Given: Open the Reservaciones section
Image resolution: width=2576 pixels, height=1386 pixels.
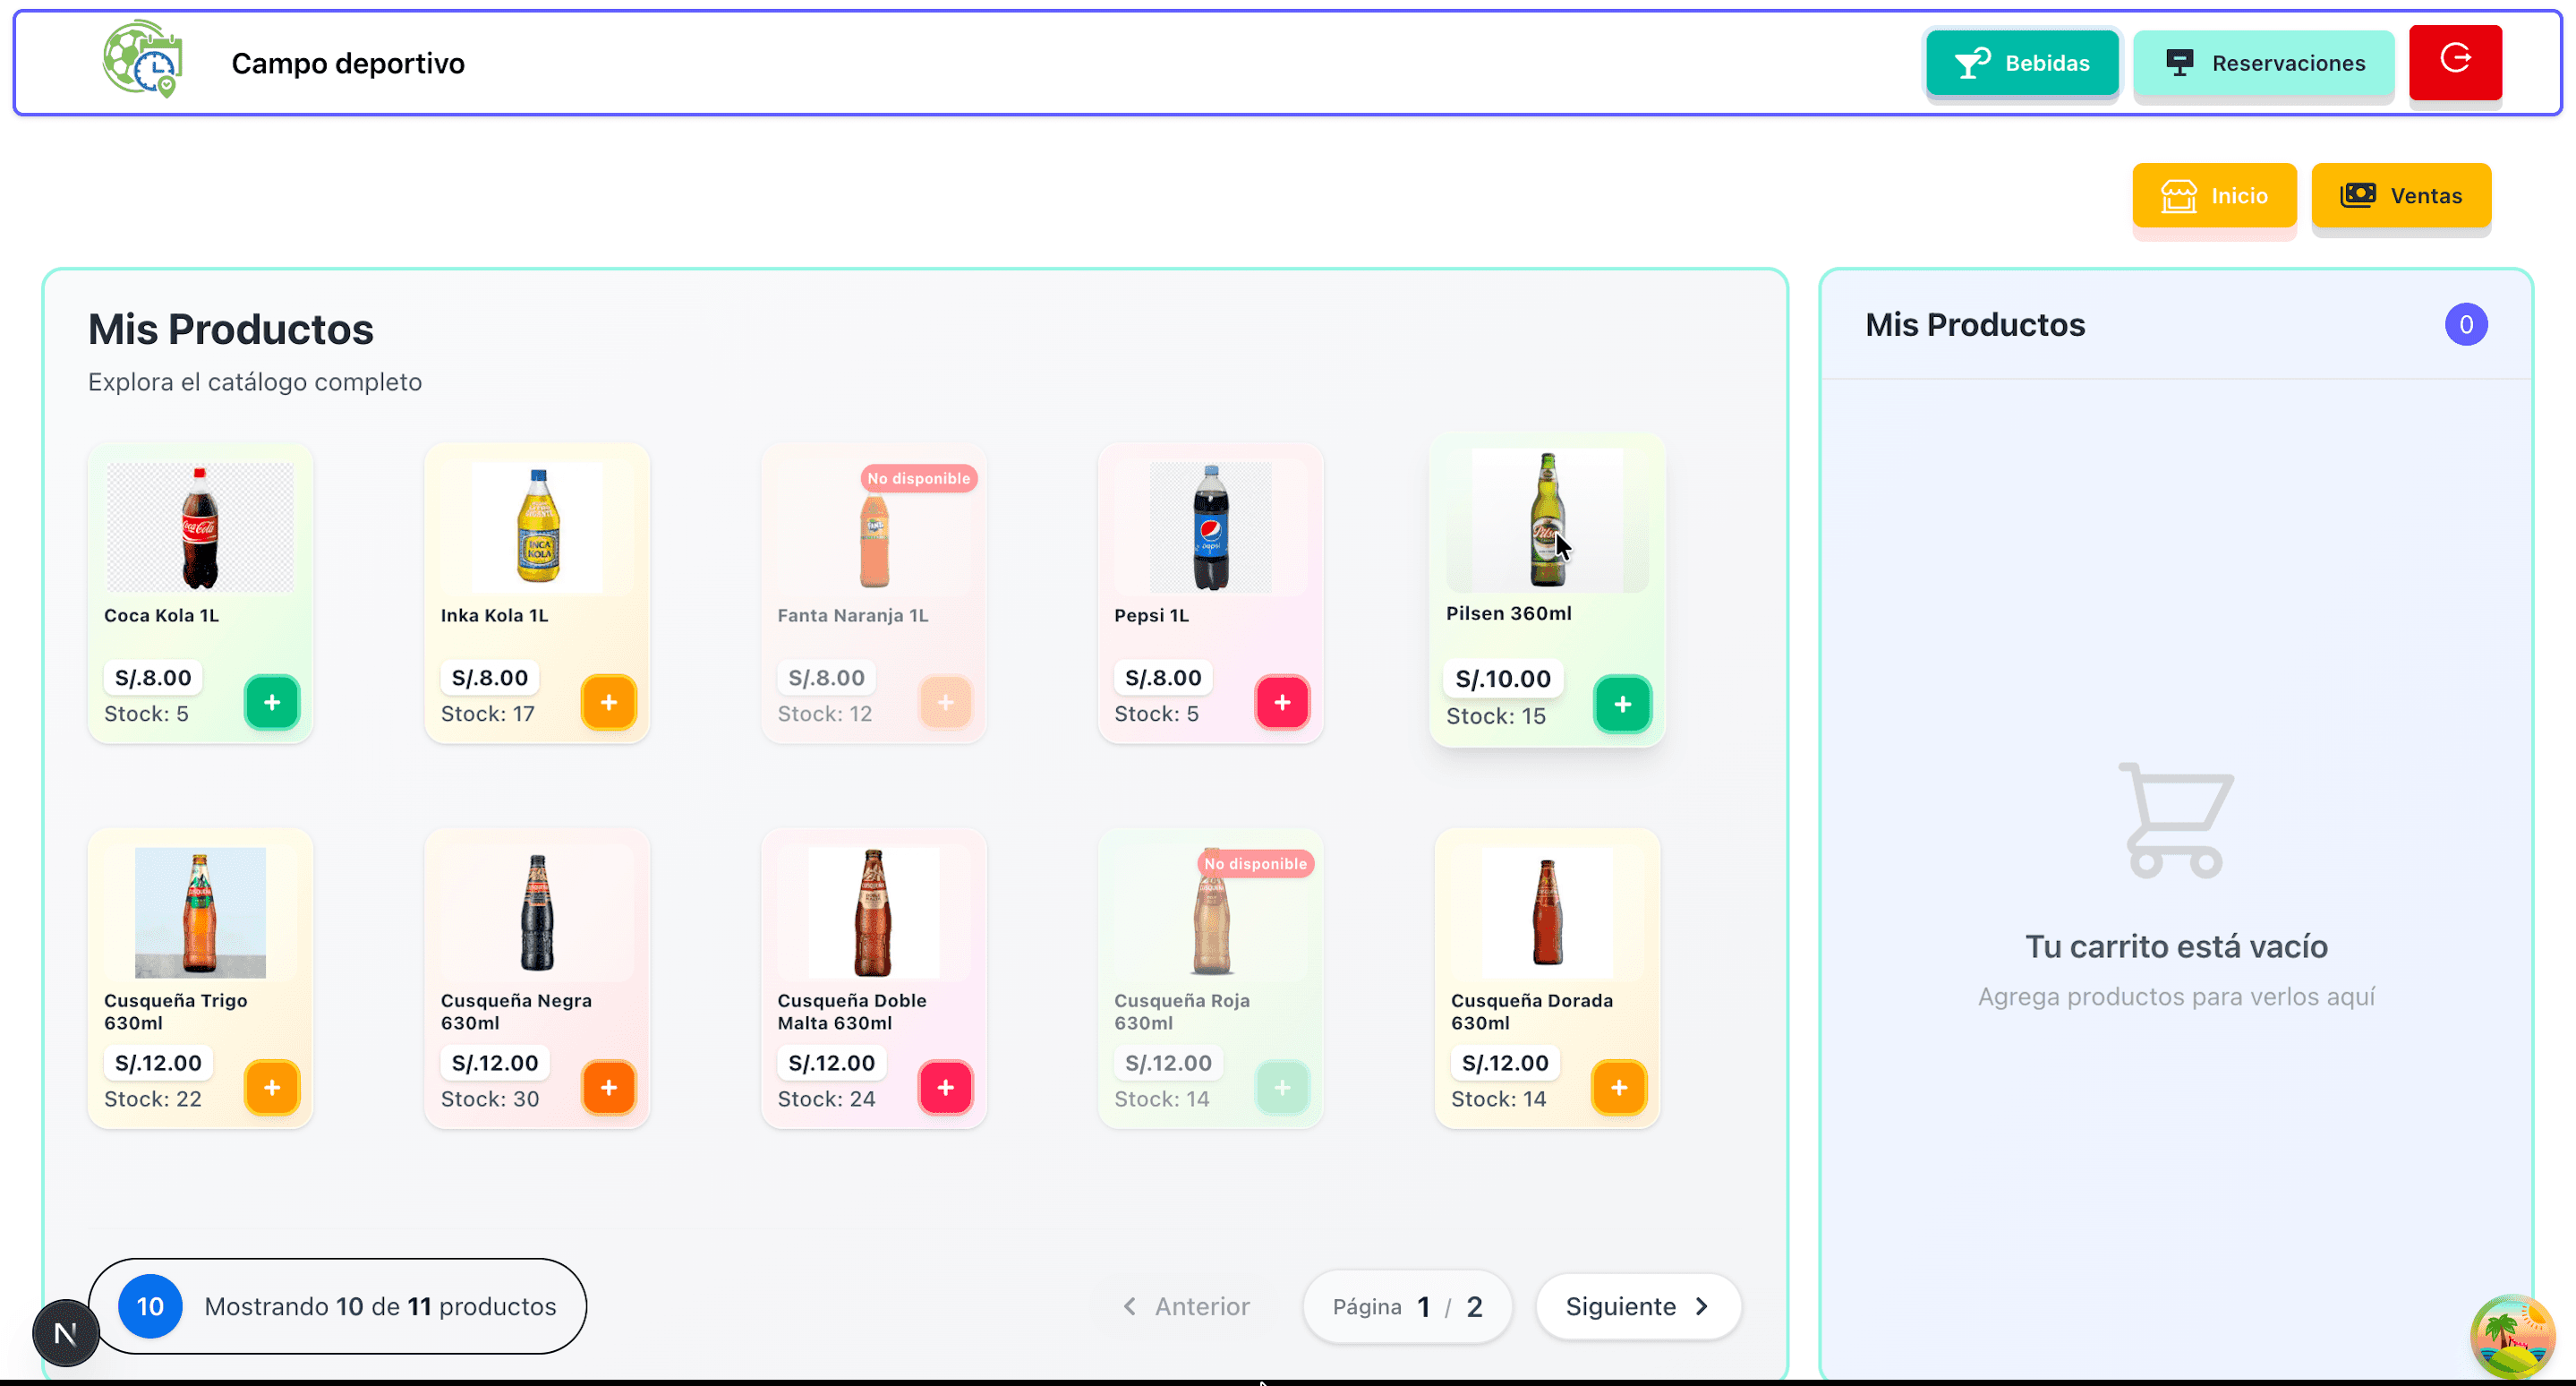Looking at the screenshot, I should tap(2264, 63).
